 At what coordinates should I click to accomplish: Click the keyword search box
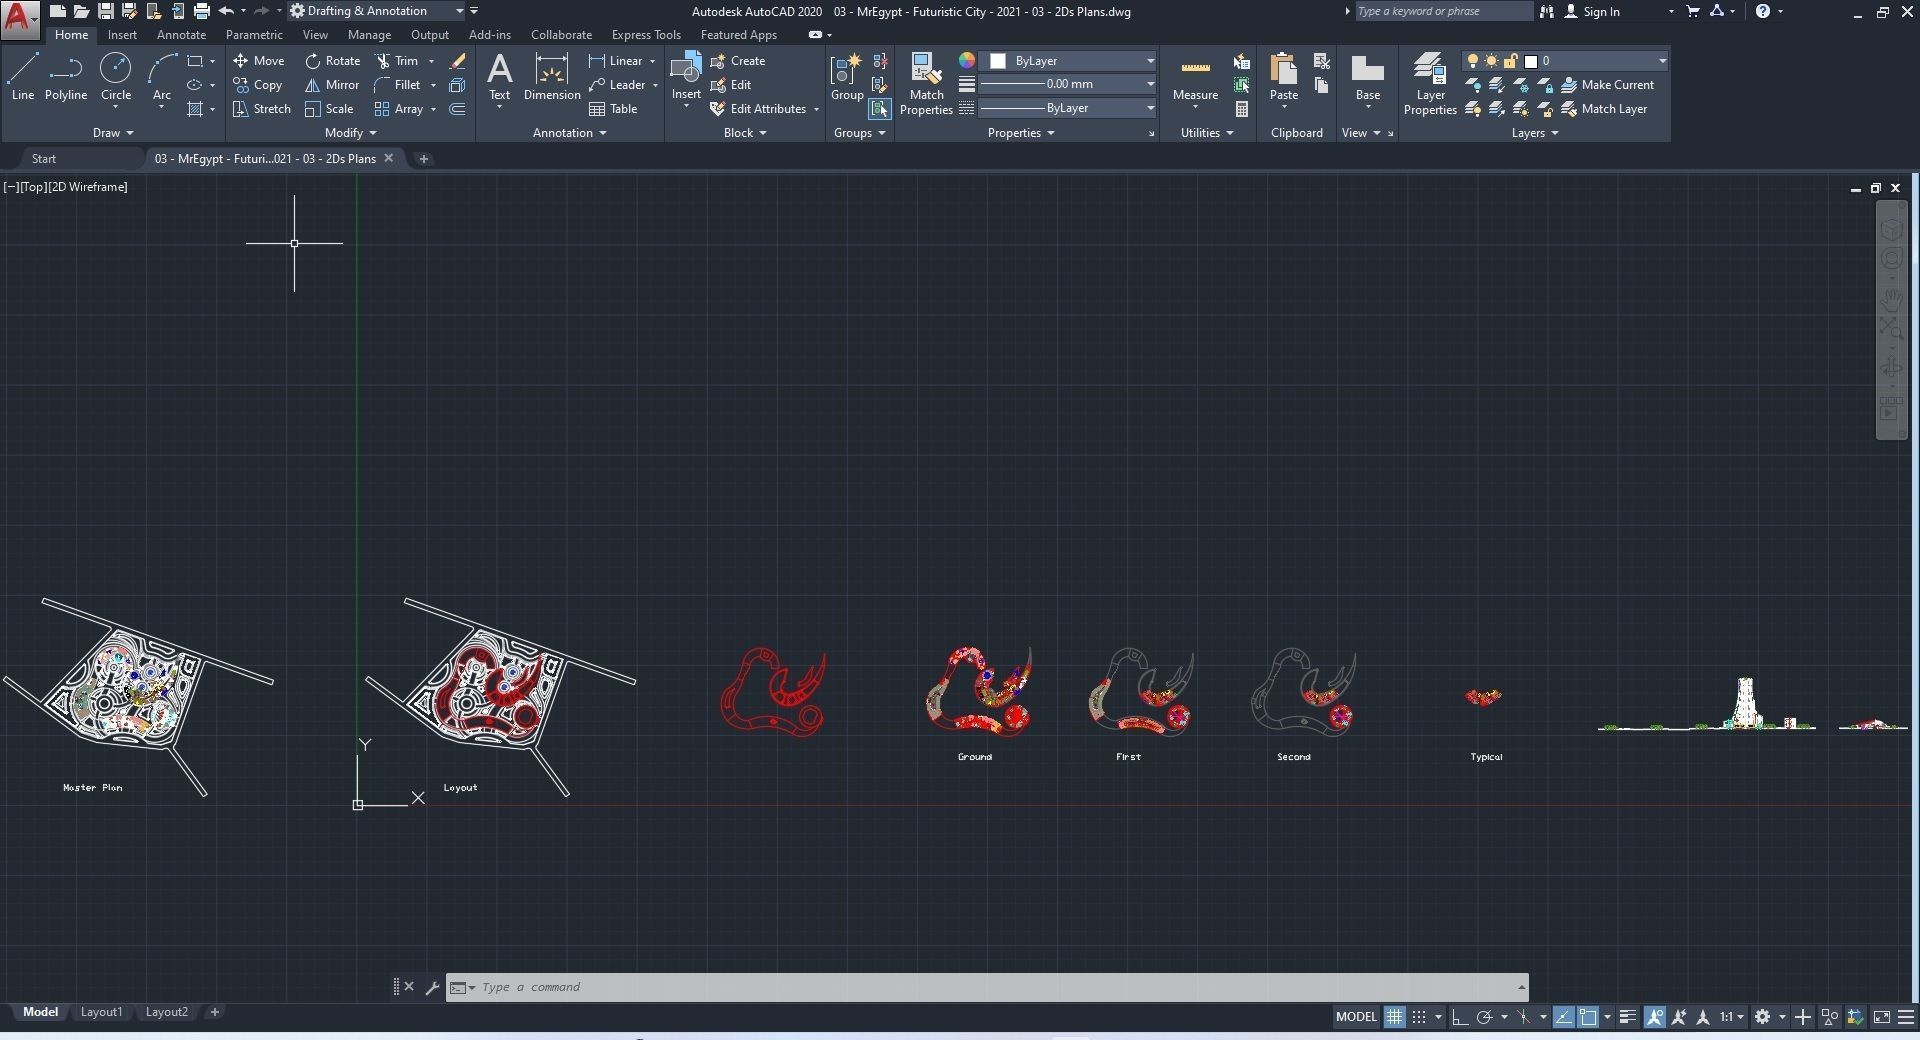pyautogui.click(x=1443, y=11)
